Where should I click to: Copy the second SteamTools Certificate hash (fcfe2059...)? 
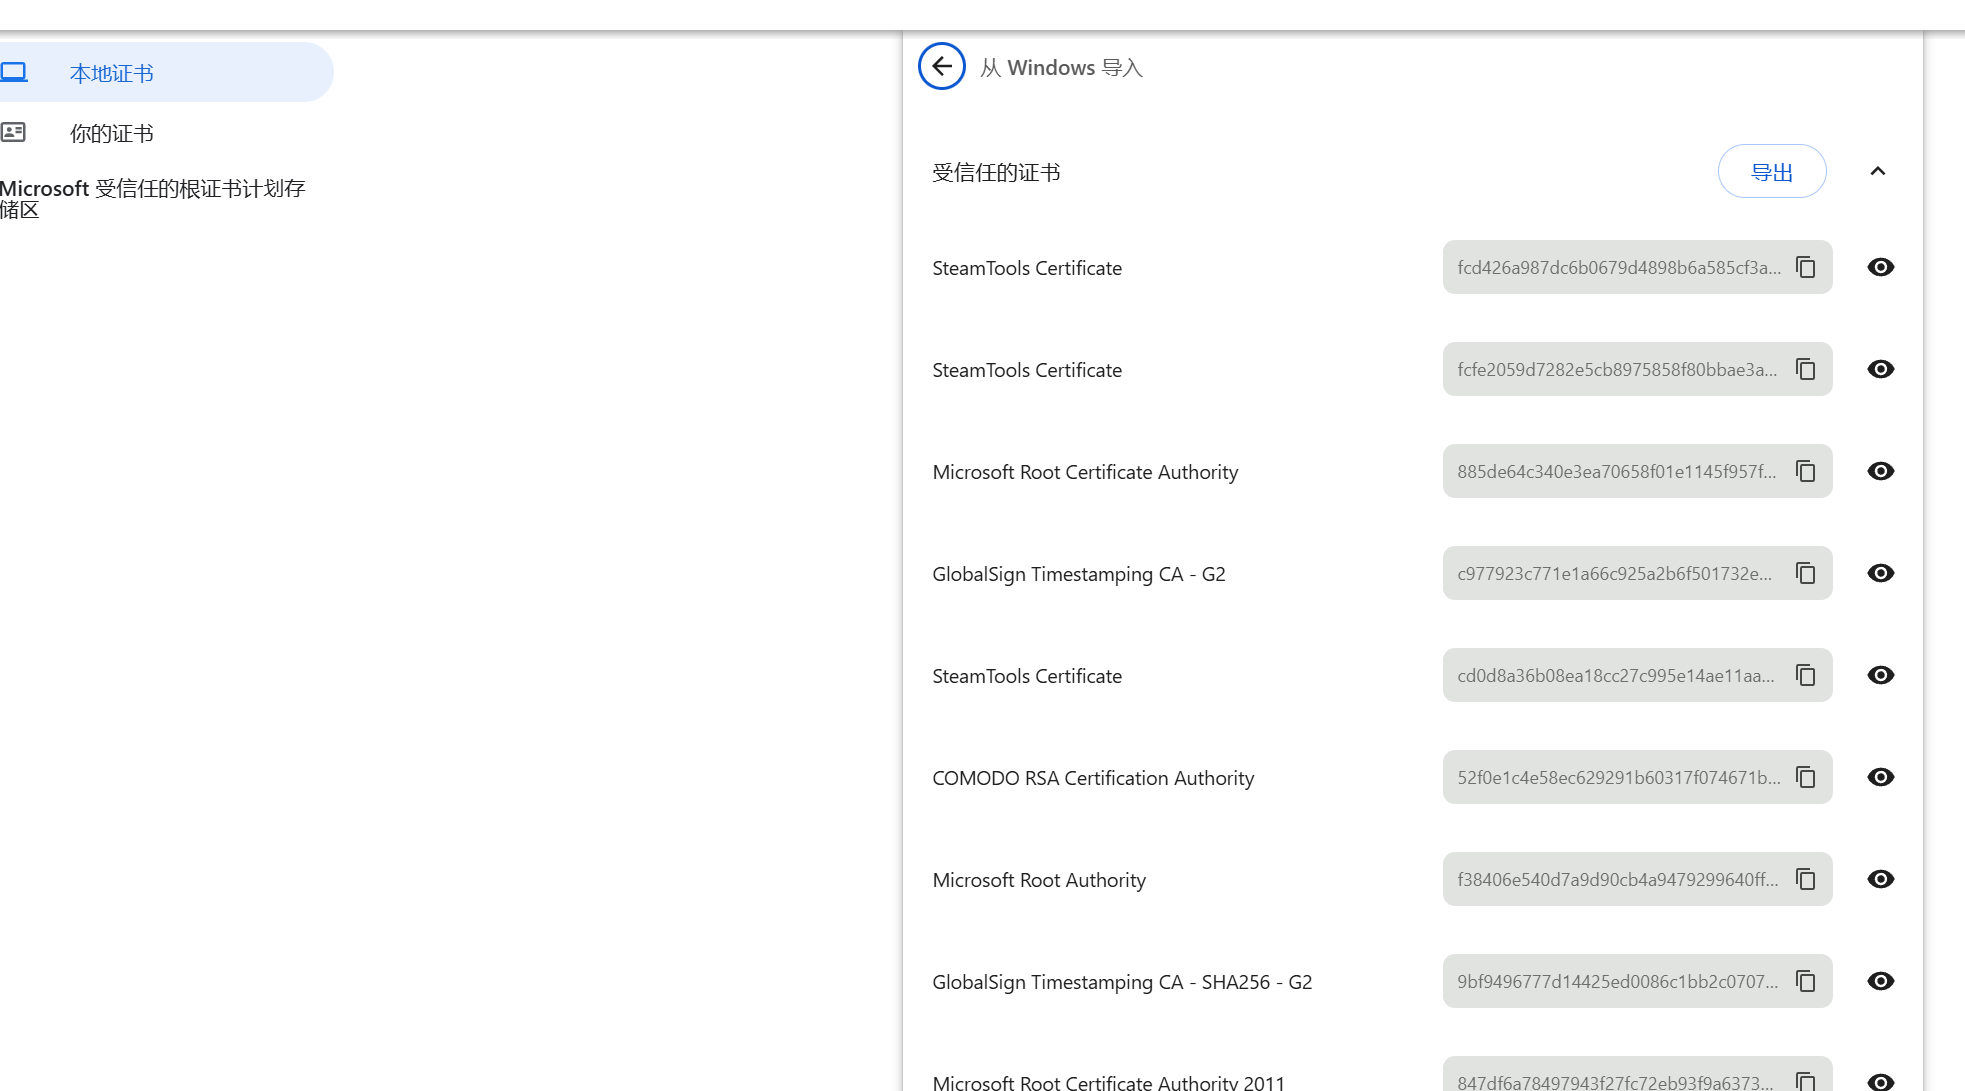[1805, 369]
